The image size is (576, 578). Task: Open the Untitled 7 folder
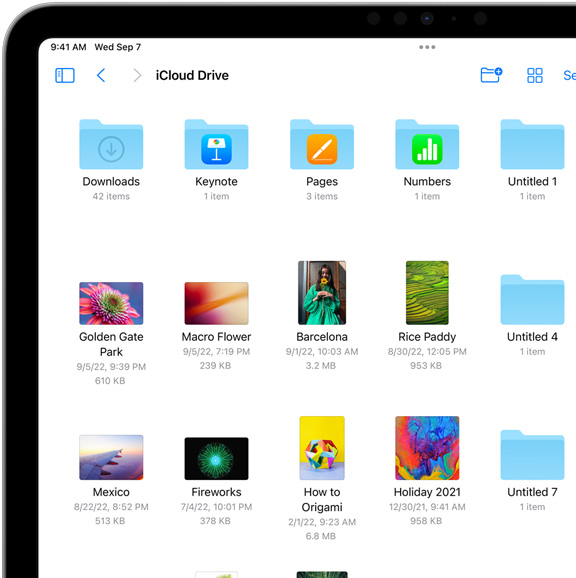coord(532,455)
